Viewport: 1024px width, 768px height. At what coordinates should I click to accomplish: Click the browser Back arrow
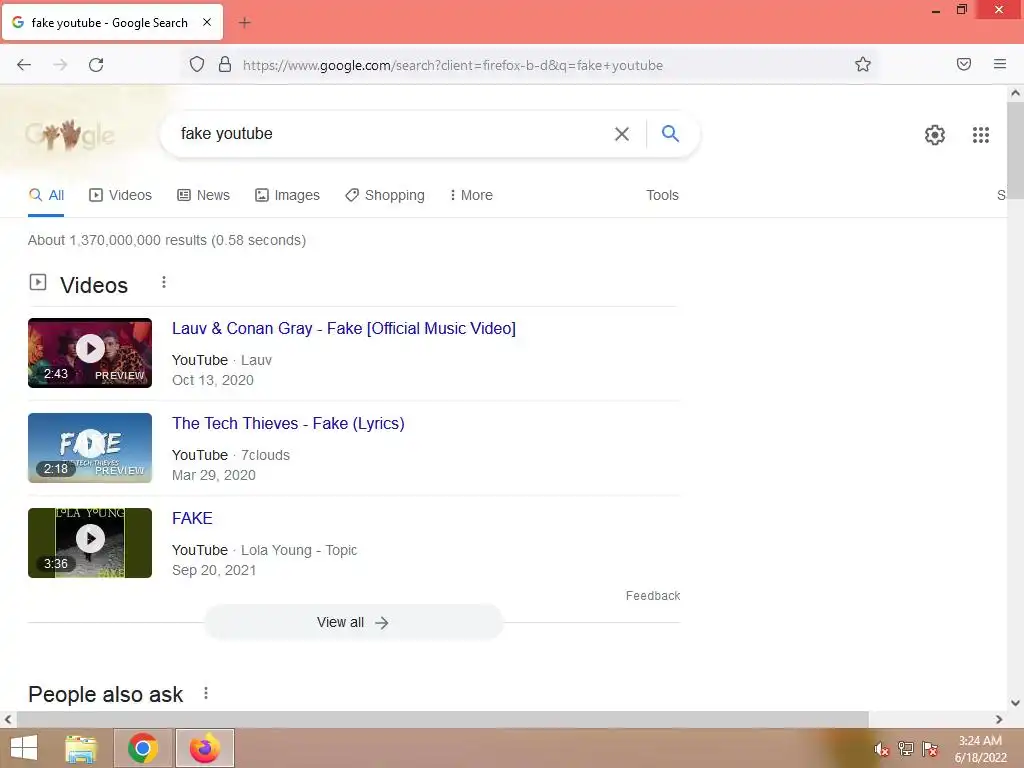click(24, 65)
